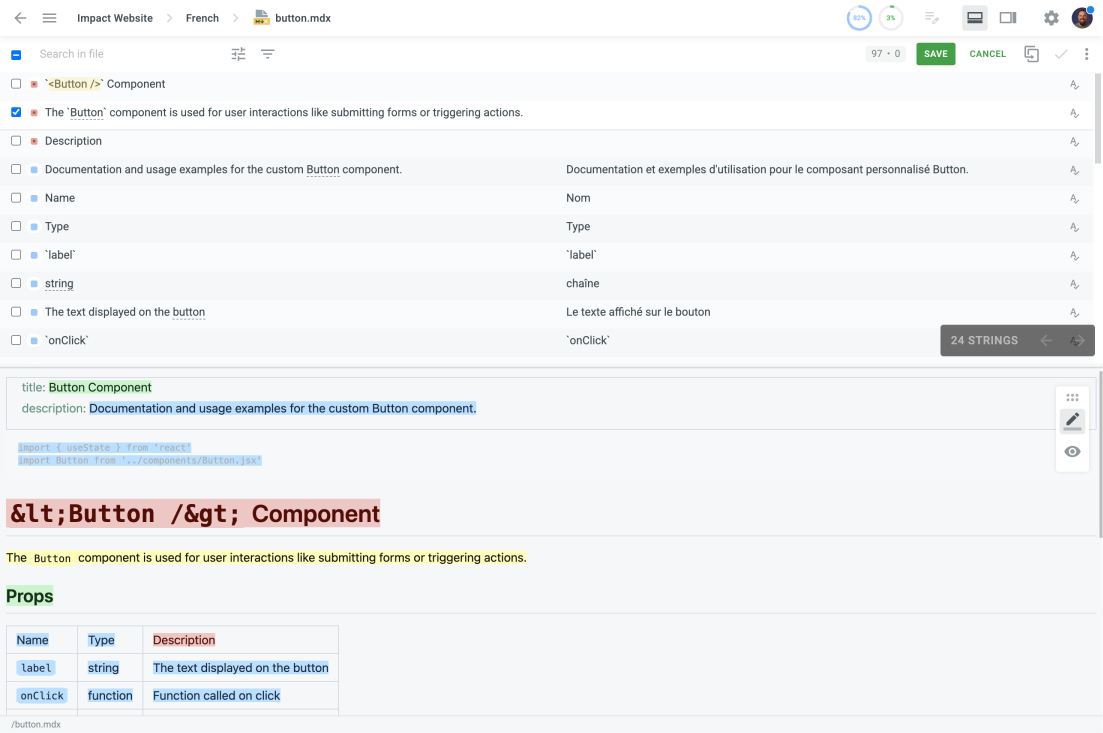Open the drag handle grid icon in preview panel
Screen dimensions: 1103x733
pyautogui.click(x=1072, y=397)
